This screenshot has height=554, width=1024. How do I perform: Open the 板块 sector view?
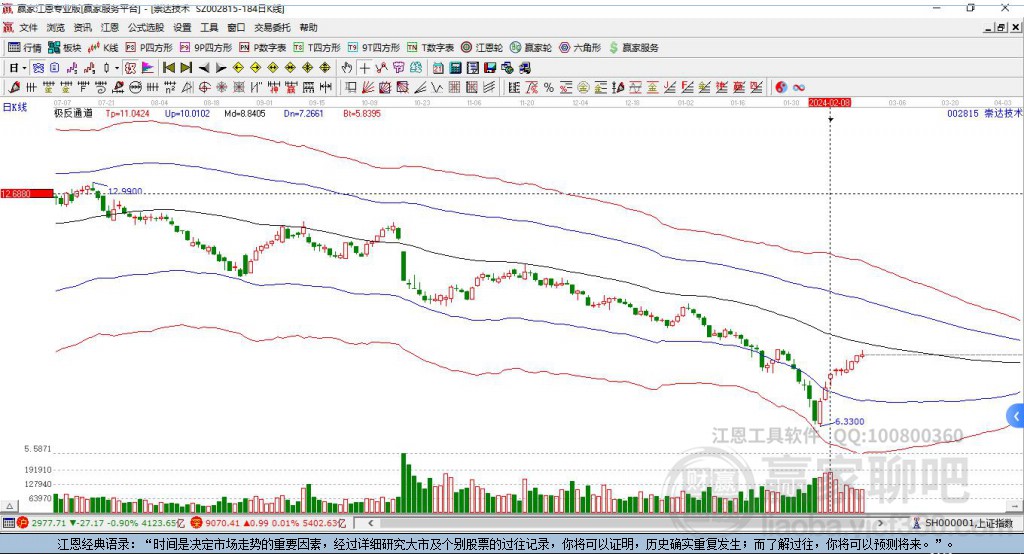[64, 48]
